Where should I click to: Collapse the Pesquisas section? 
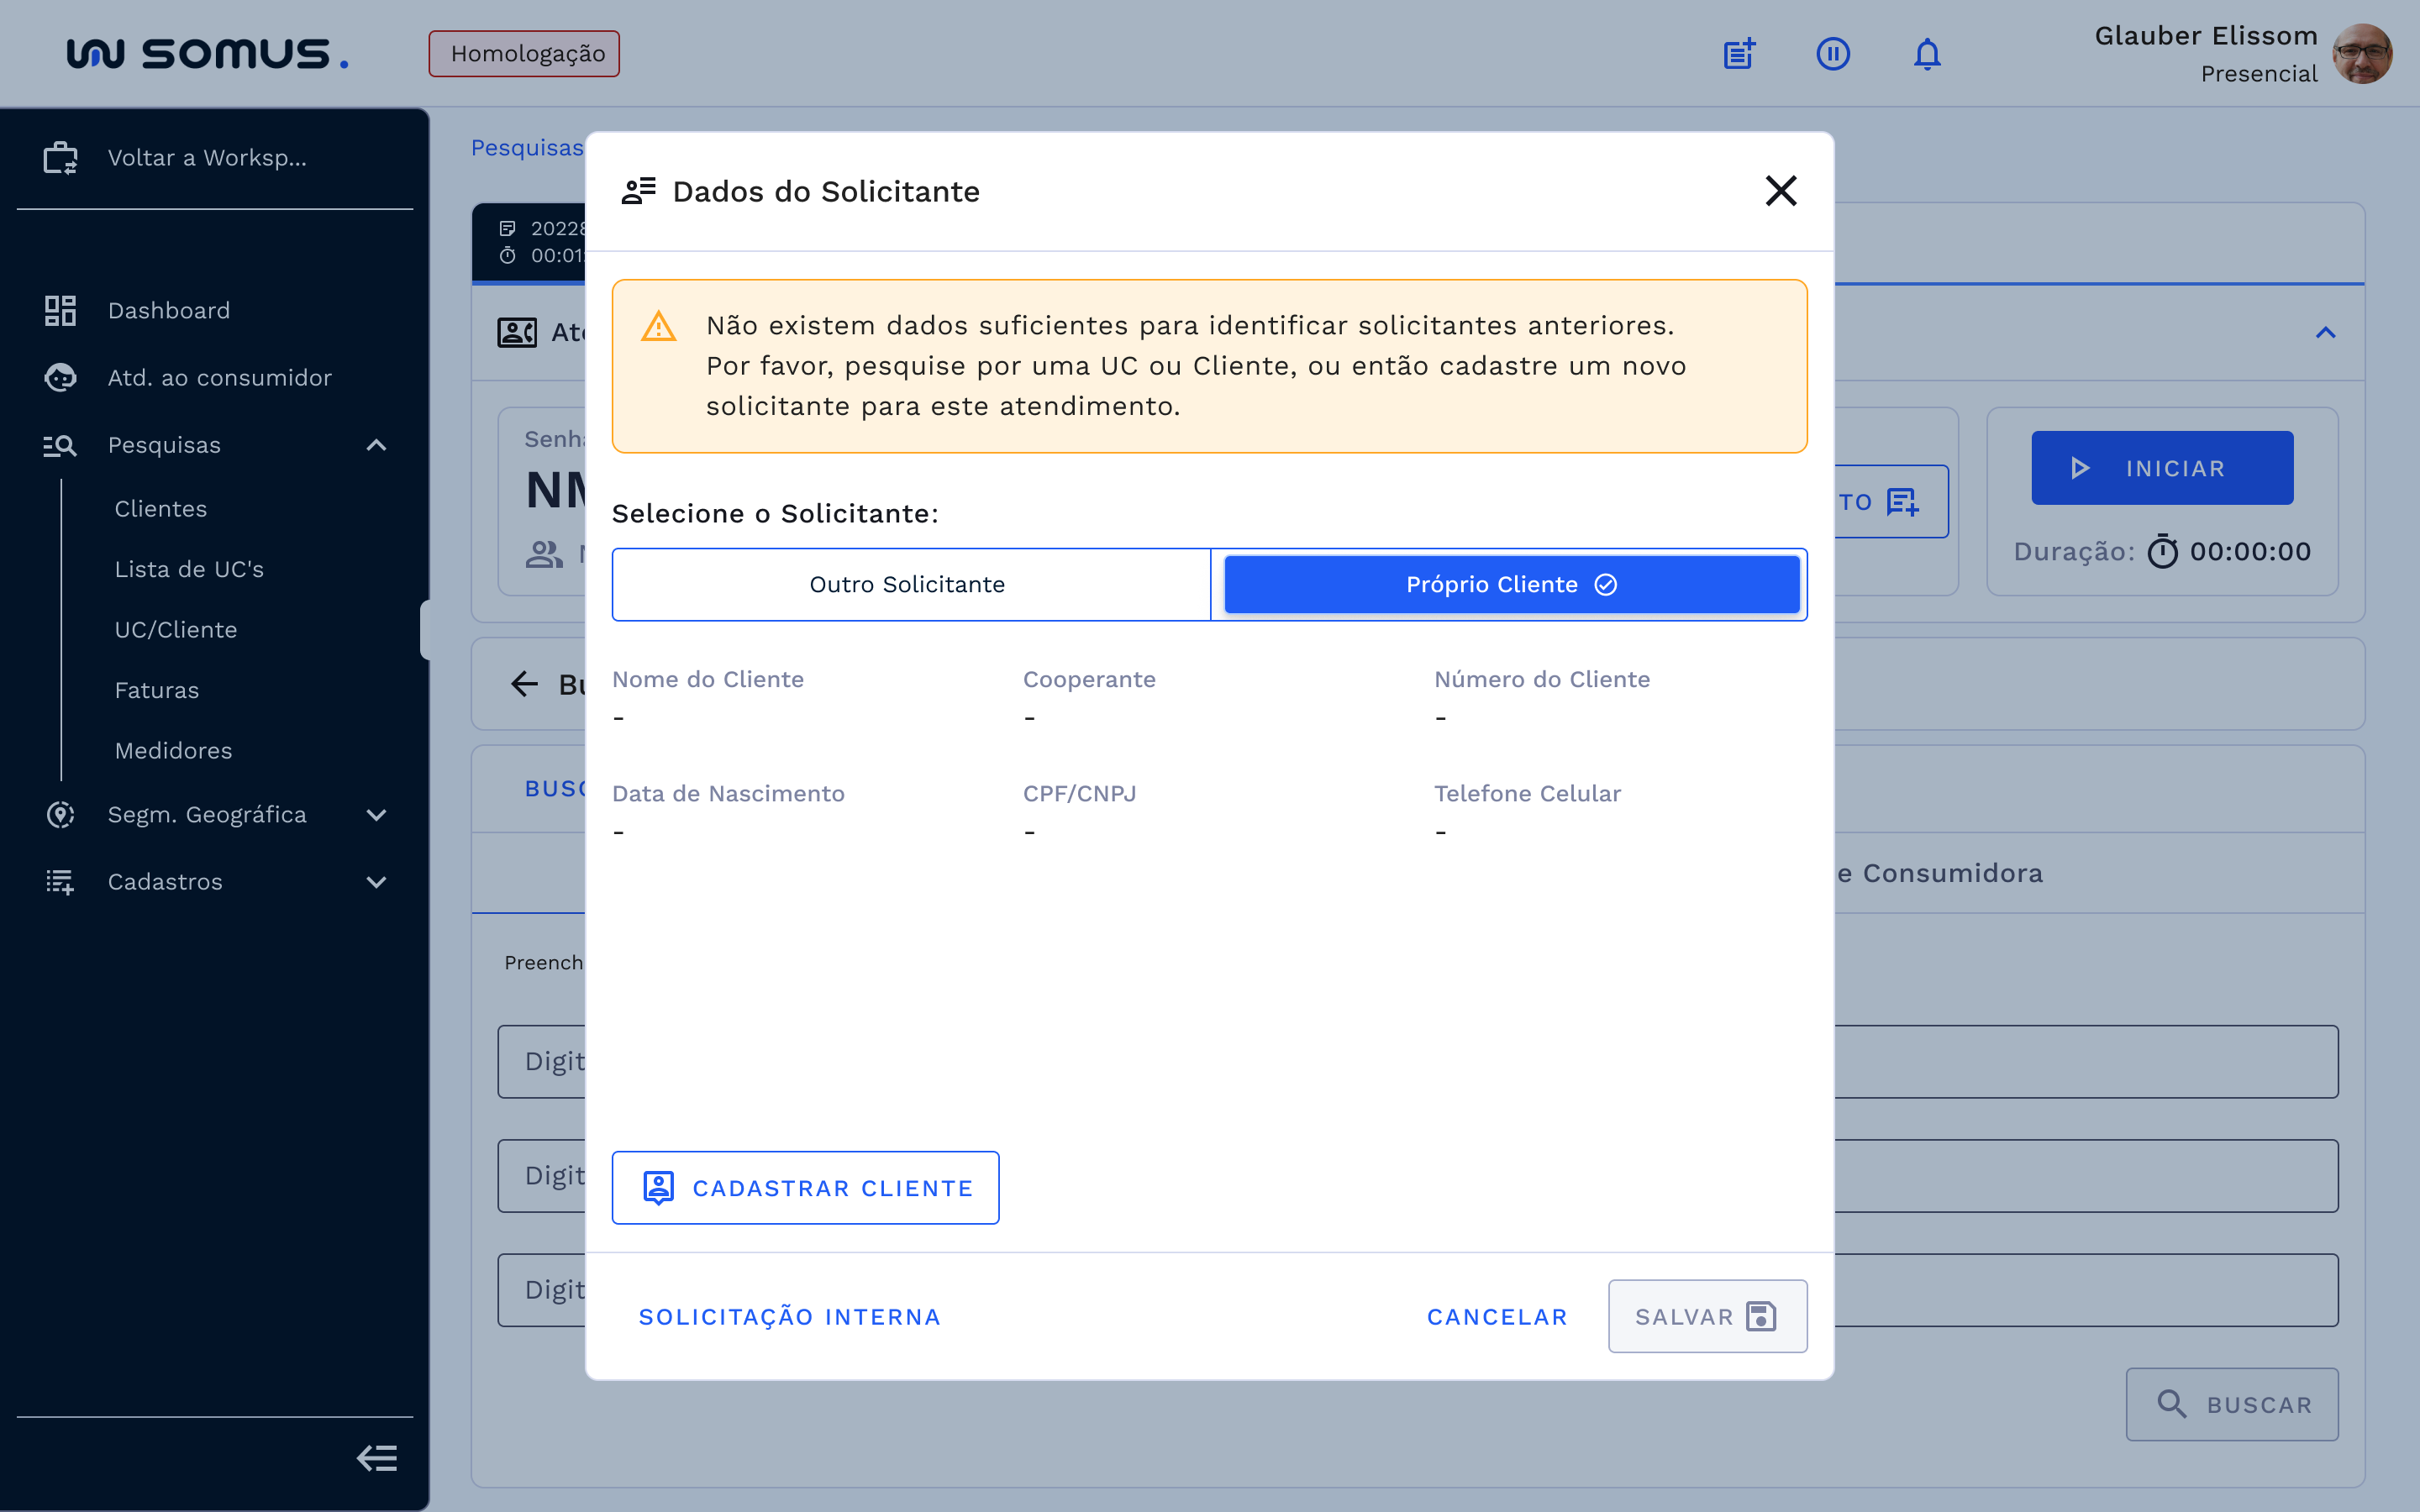[376, 445]
